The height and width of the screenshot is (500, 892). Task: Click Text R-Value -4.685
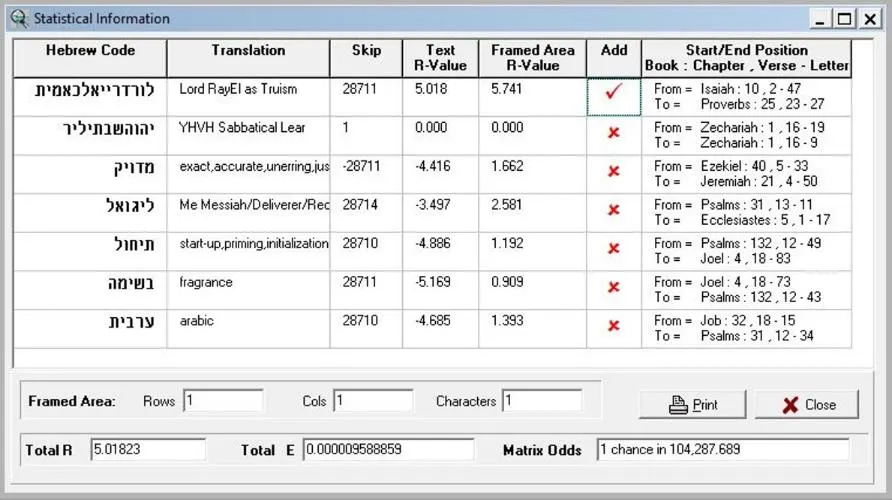point(432,321)
